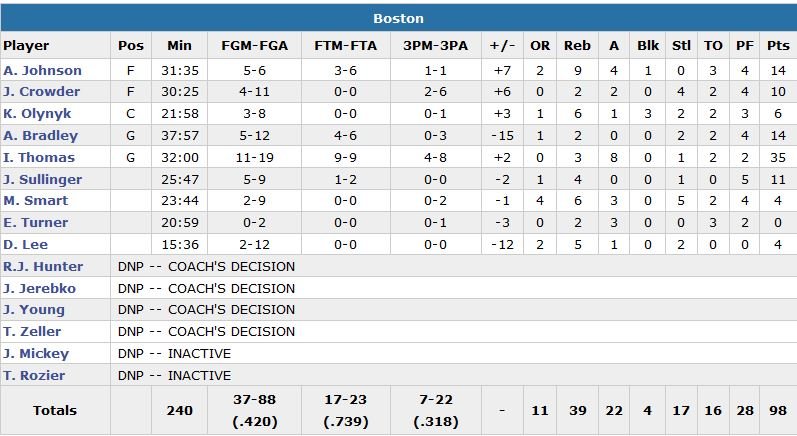
Task: Click J. Sullinger name link
Action: 42,180
